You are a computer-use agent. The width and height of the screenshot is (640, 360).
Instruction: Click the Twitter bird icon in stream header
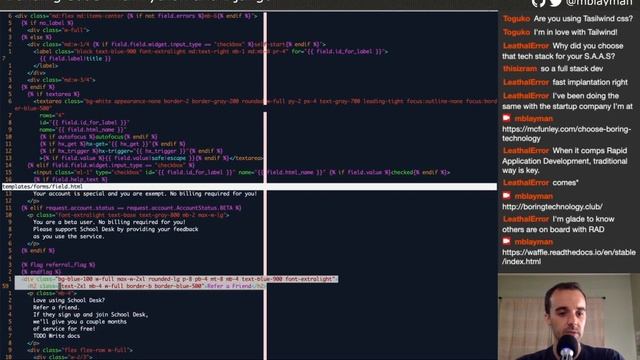[x=556, y=2]
